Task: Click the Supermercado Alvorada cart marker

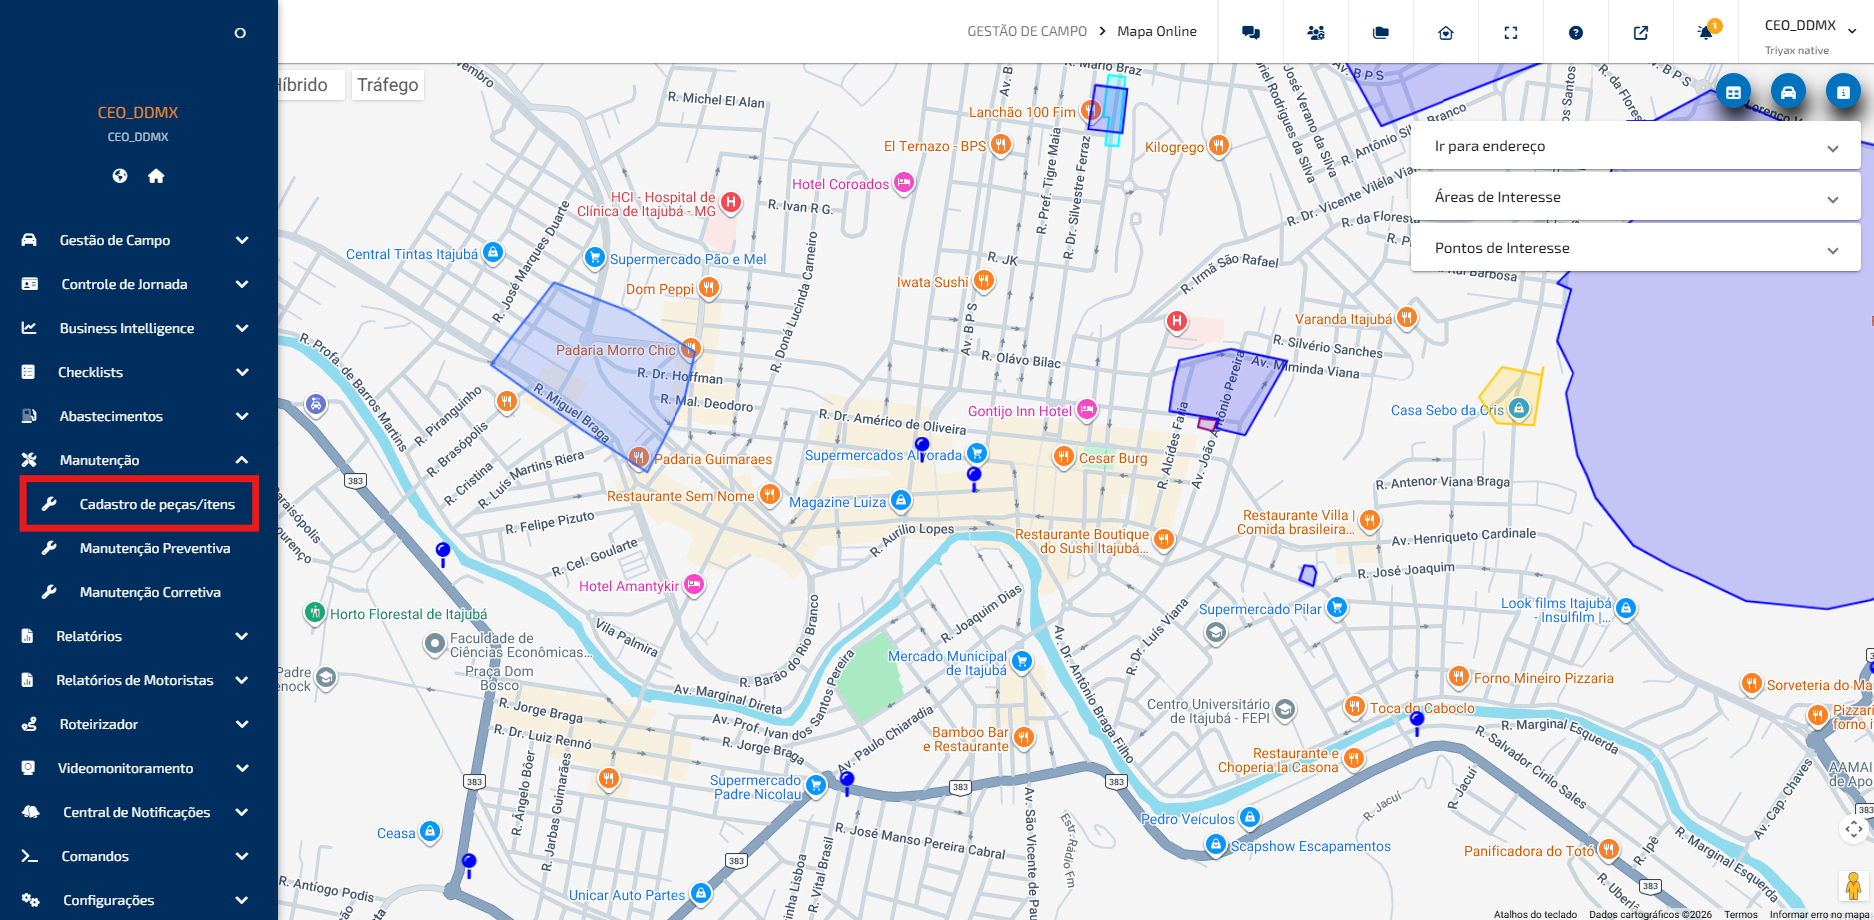Action: click(977, 454)
